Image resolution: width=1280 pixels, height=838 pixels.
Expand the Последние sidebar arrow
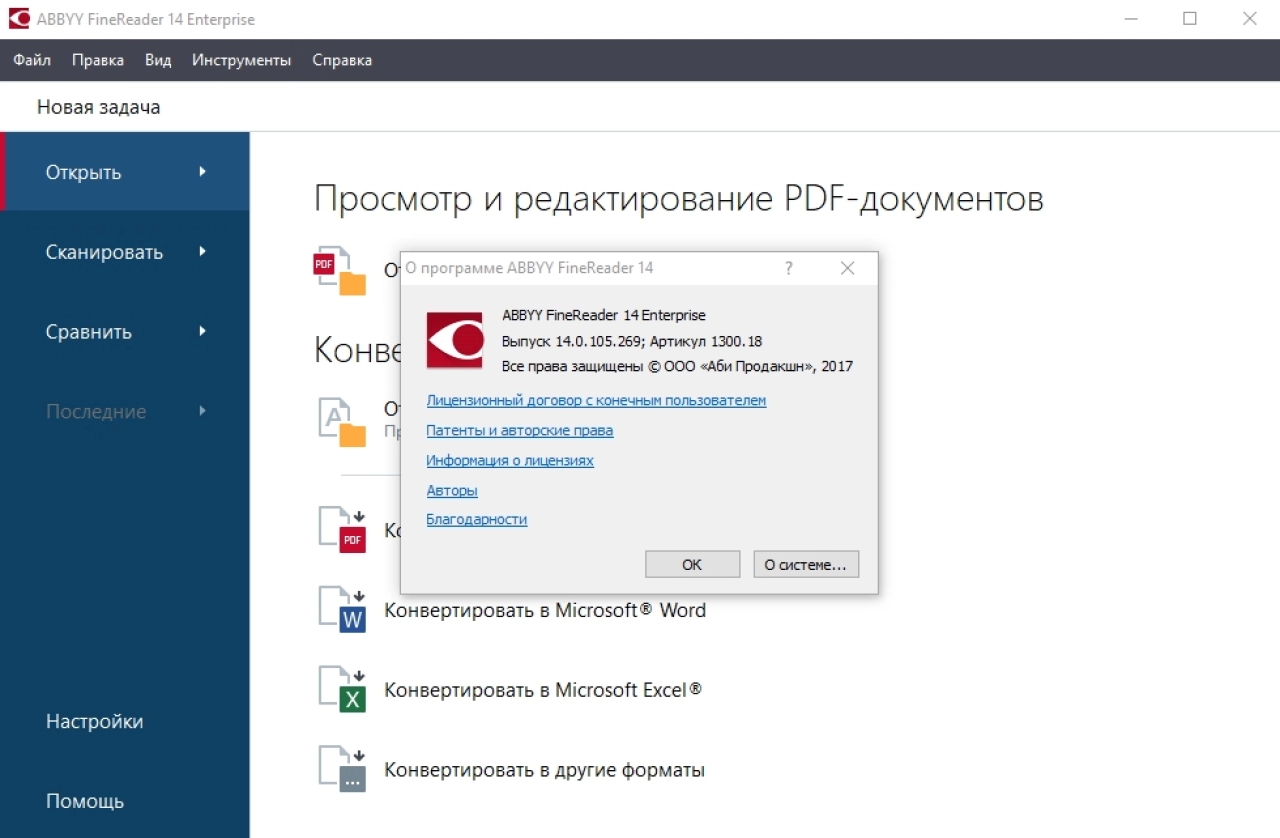[x=202, y=411]
